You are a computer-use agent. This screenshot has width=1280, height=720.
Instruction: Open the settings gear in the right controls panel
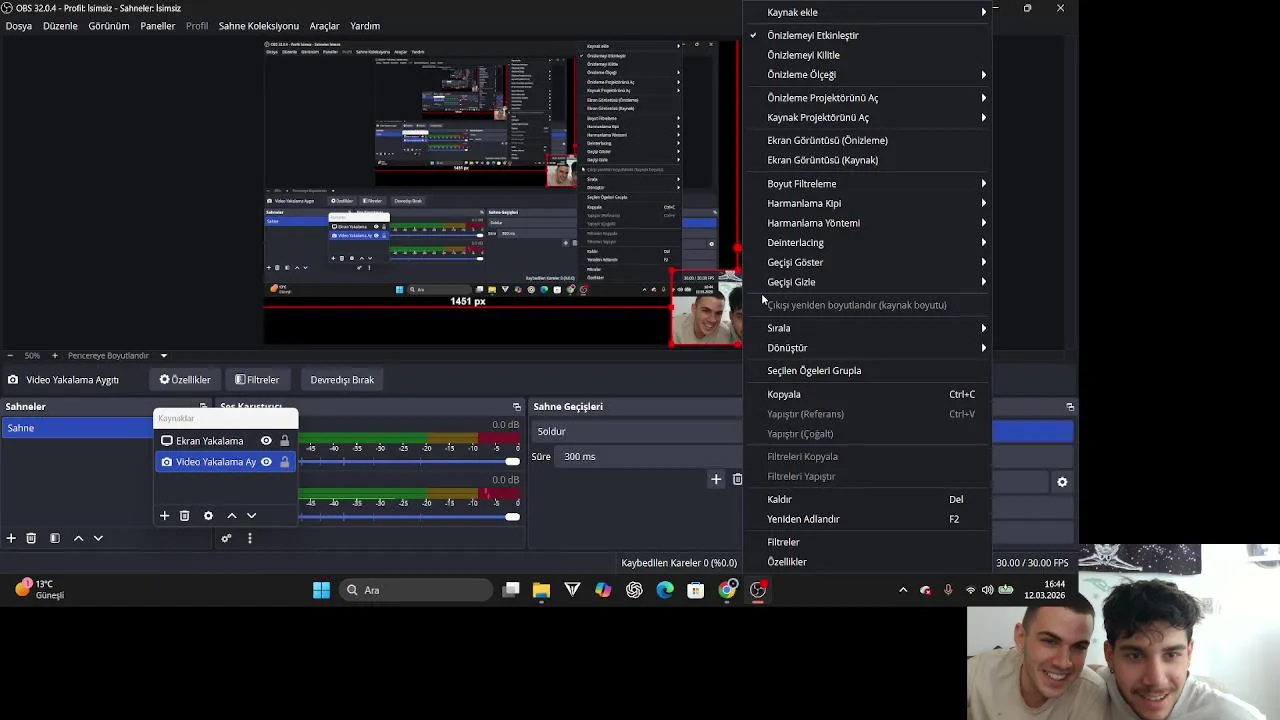[1062, 482]
